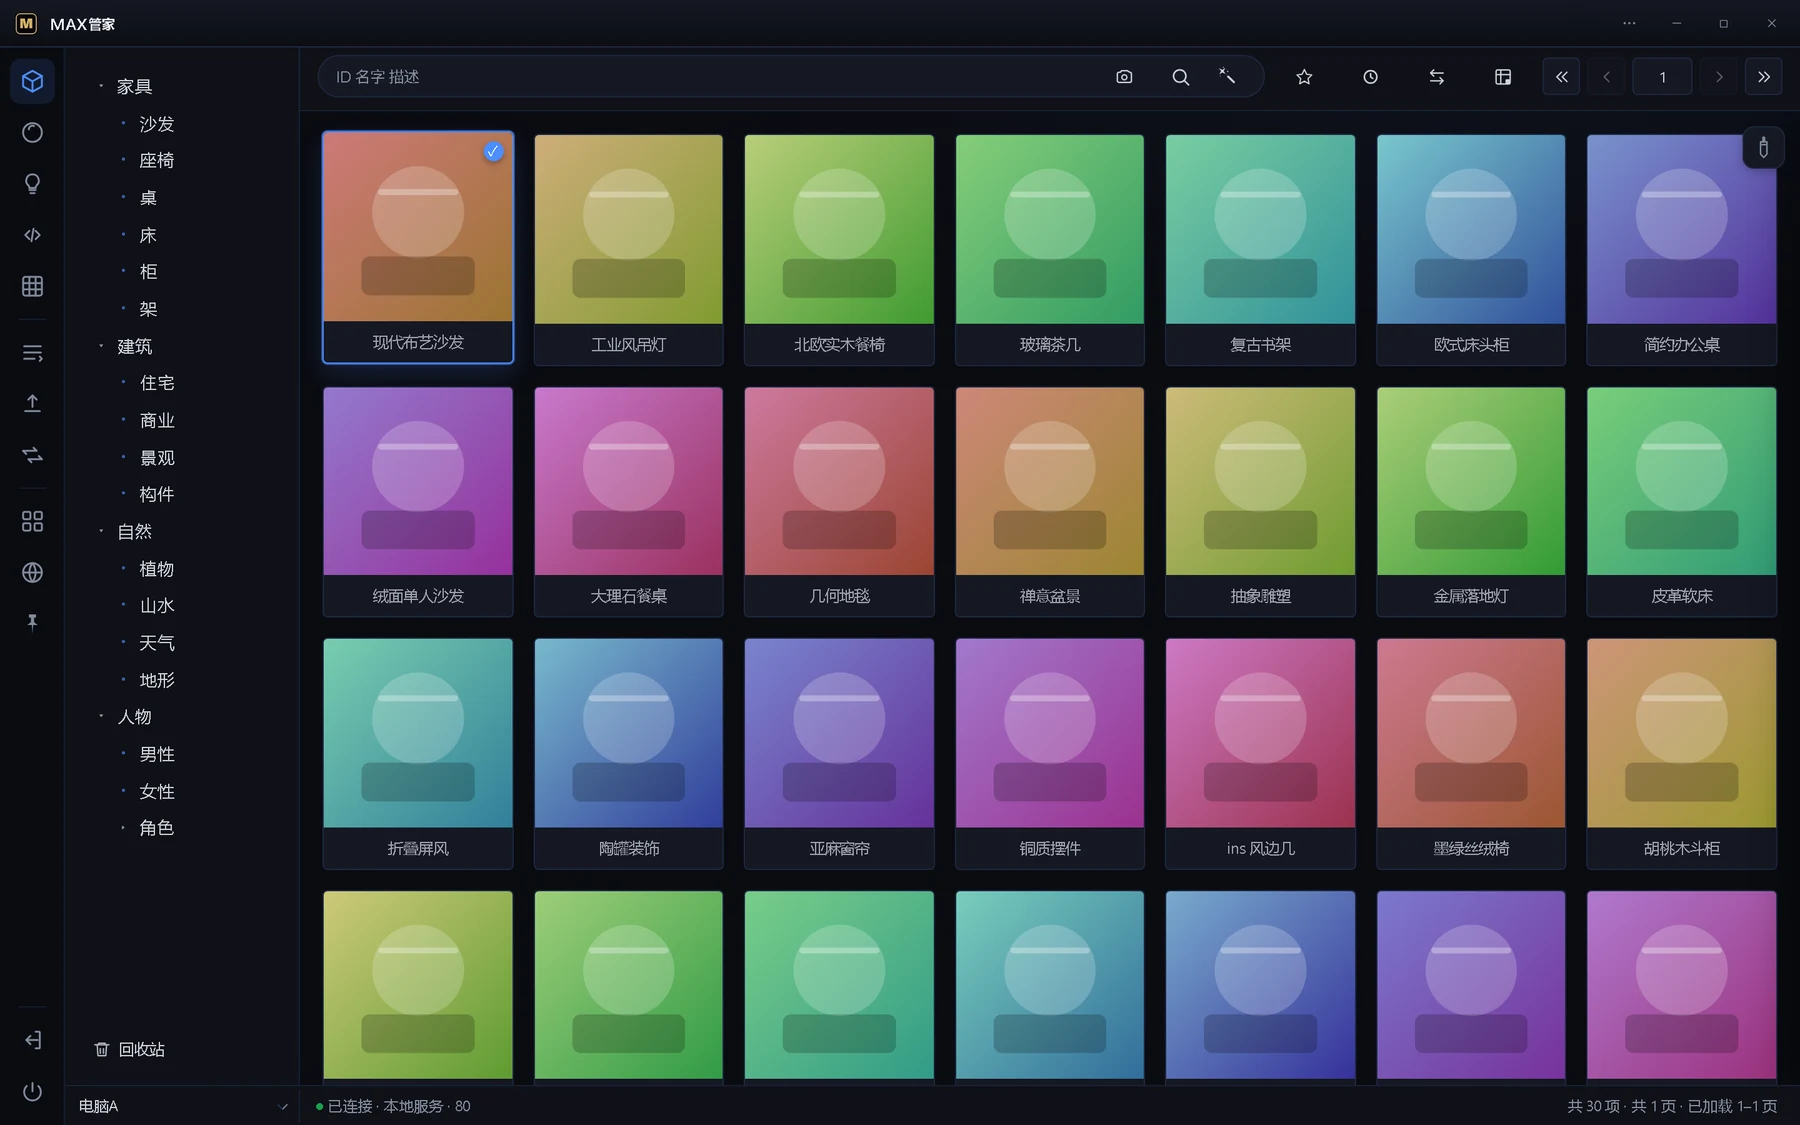This screenshot has height=1125, width=1800.
Task: Click the pin sidebar icon
Action: coord(32,622)
